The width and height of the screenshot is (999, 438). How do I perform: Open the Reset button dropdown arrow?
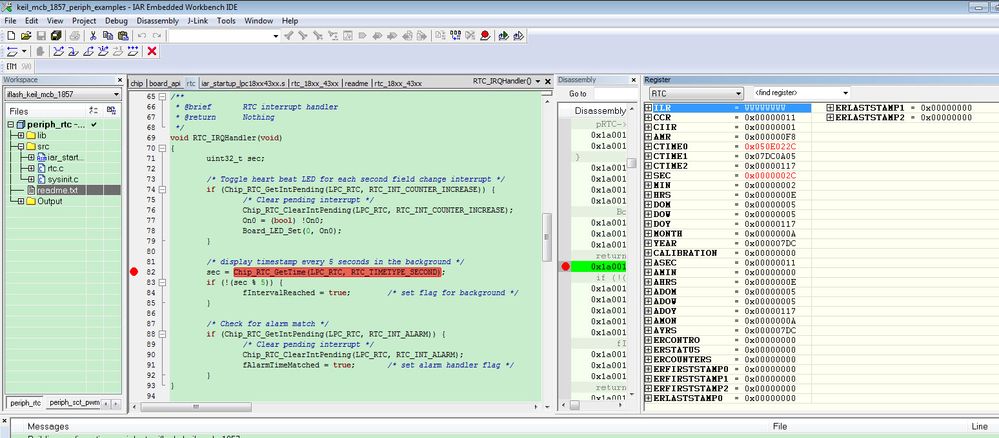coord(24,51)
